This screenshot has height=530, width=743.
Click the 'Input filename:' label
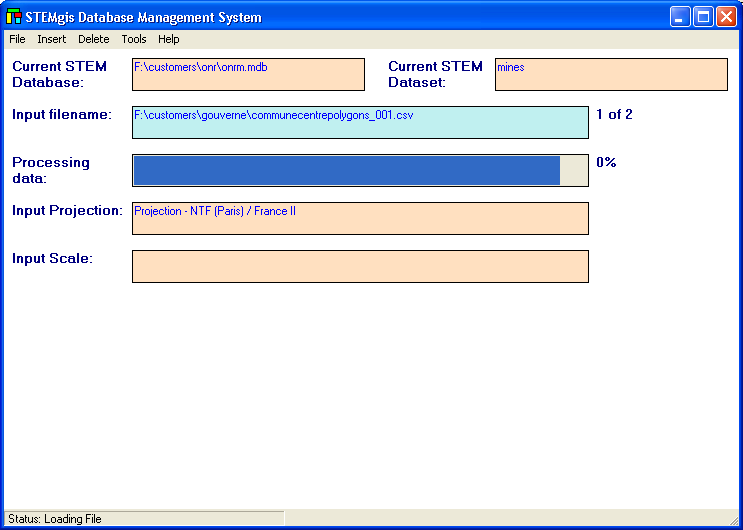point(62,115)
